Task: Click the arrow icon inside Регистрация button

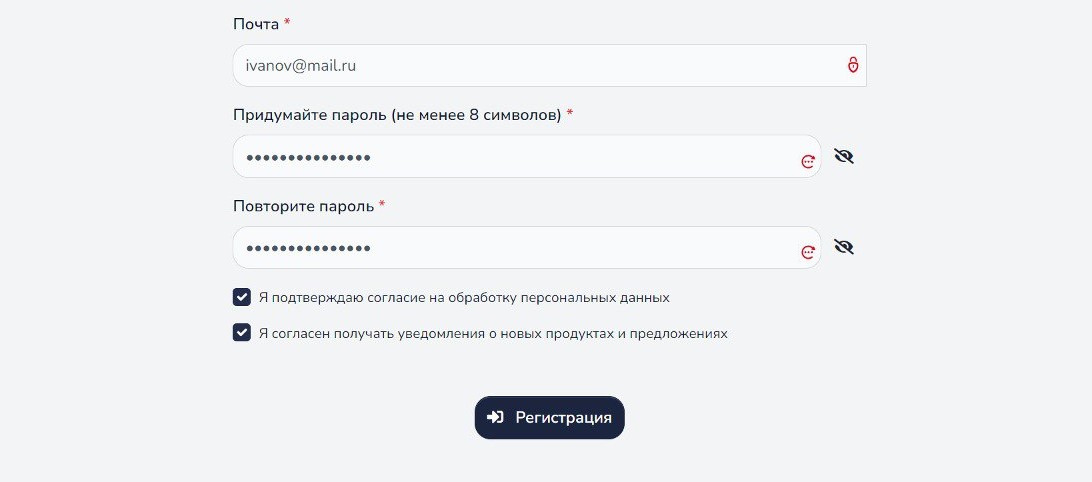Action: coord(495,417)
